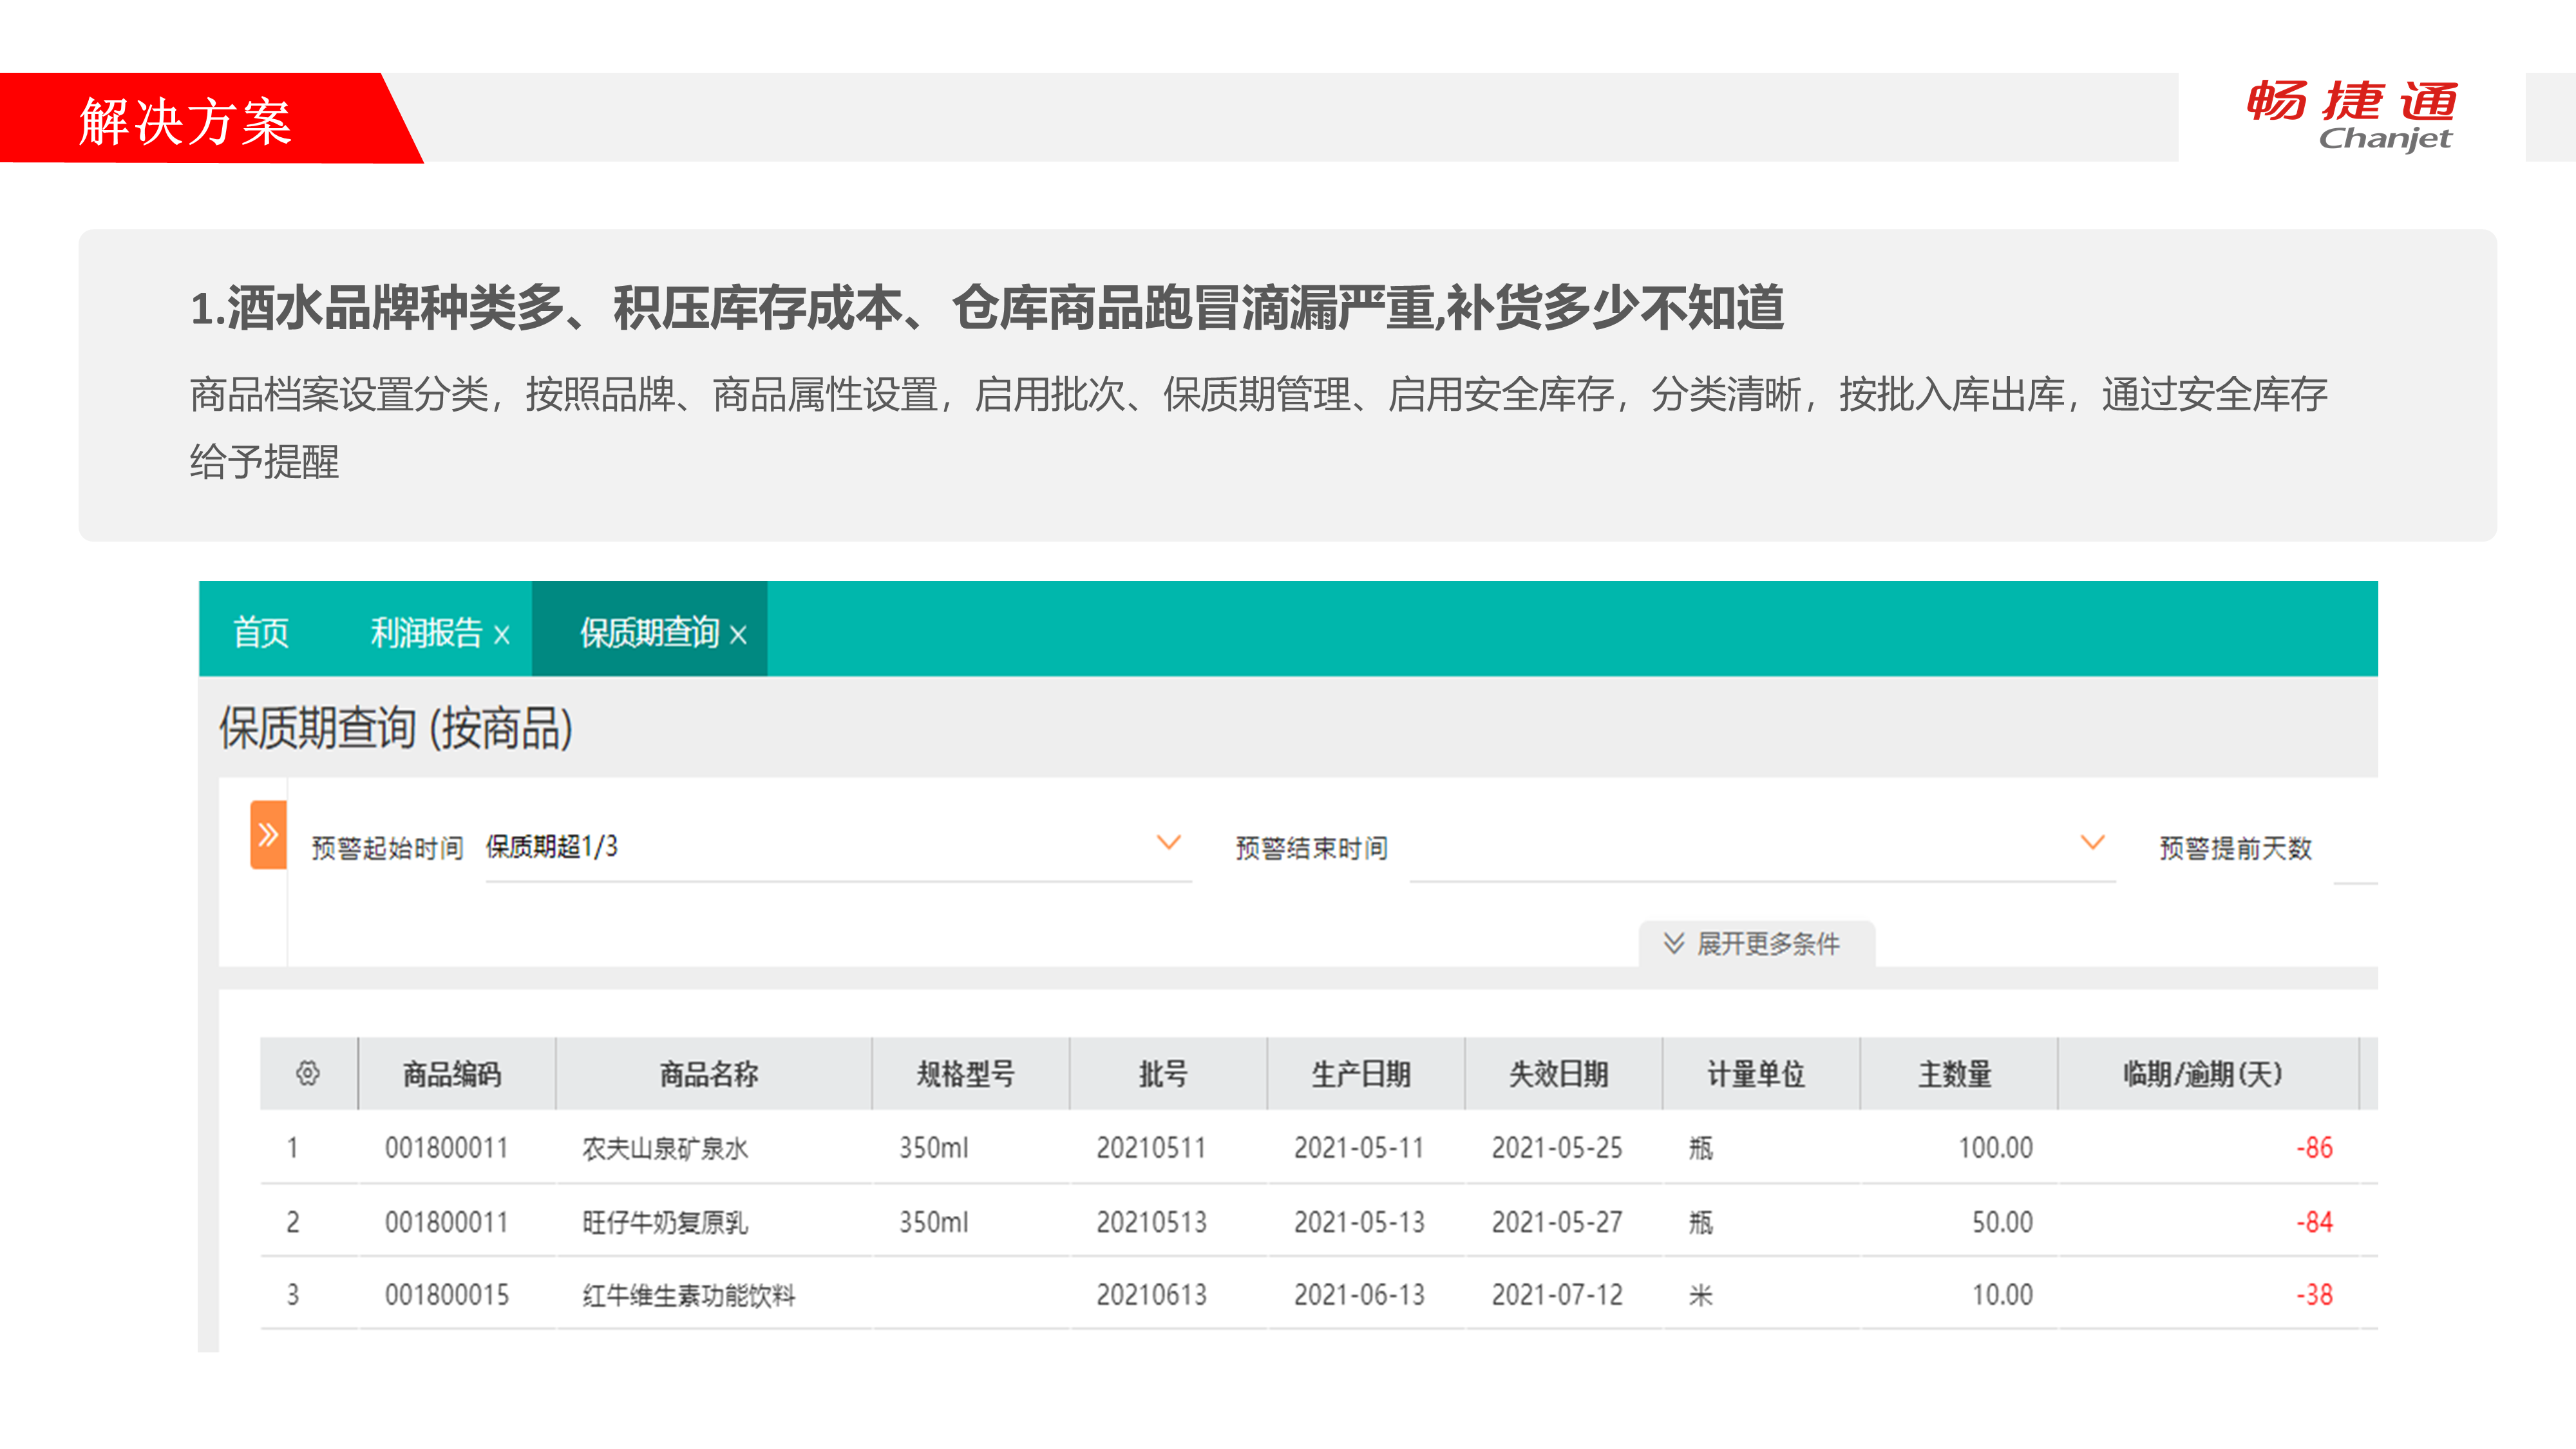The height and width of the screenshot is (1449, 2576).
Task: Select the 保质期查询 tab
Action: pos(649,632)
